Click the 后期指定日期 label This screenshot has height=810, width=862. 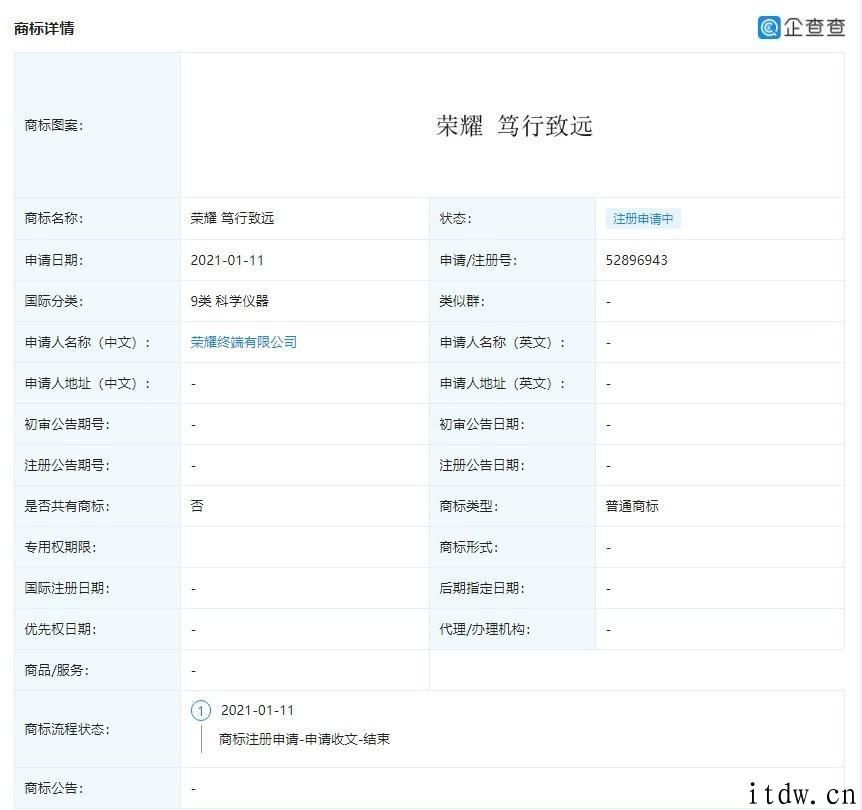[482, 588]
